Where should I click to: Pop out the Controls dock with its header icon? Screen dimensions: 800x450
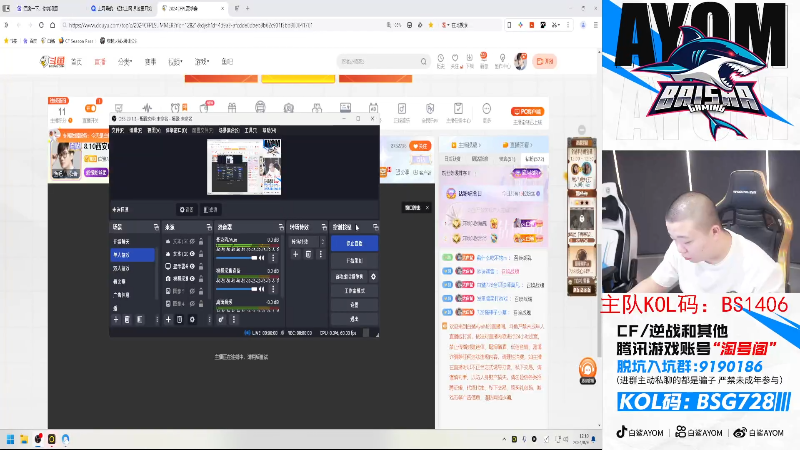click(376, 227)
